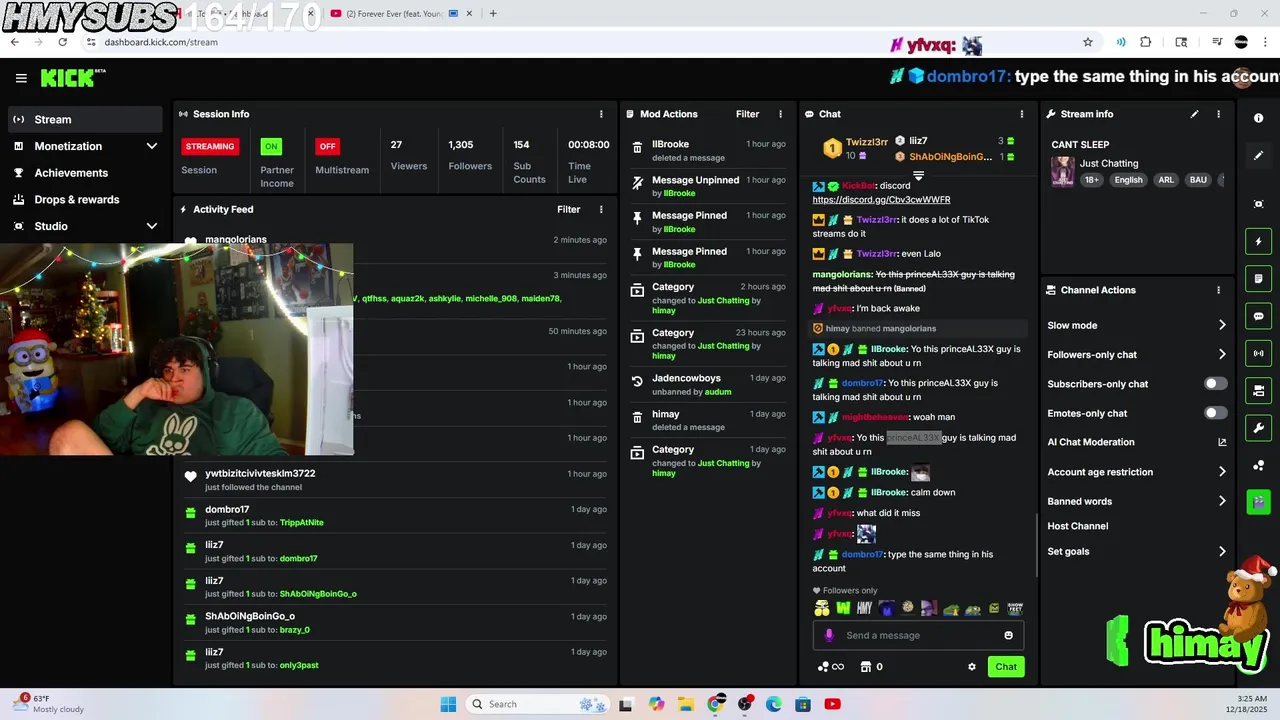
Task: Open a new browser tab
Action: point(493,14)
